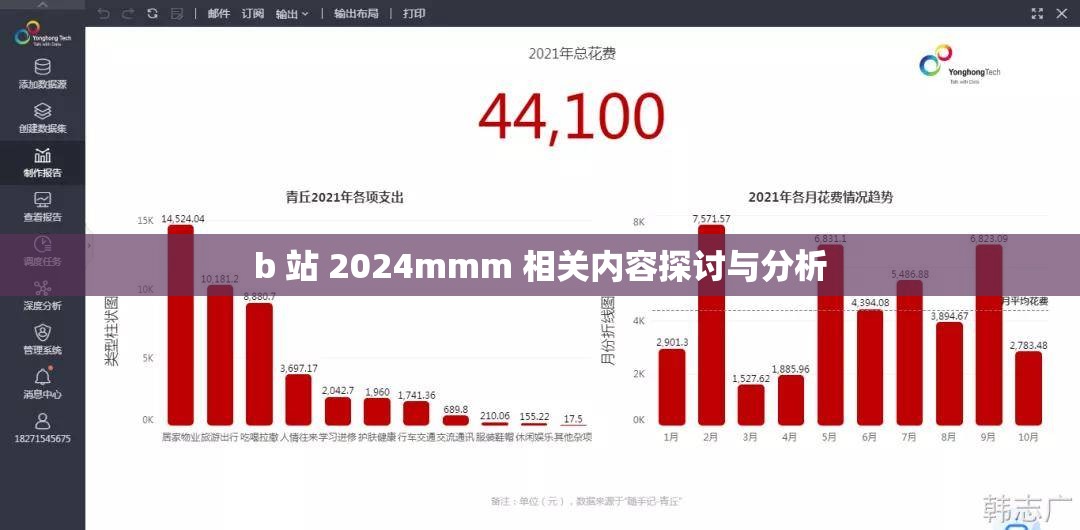Click the 备注 footnote text
This screenshot has width=1080, height=530.
point(588,502)
